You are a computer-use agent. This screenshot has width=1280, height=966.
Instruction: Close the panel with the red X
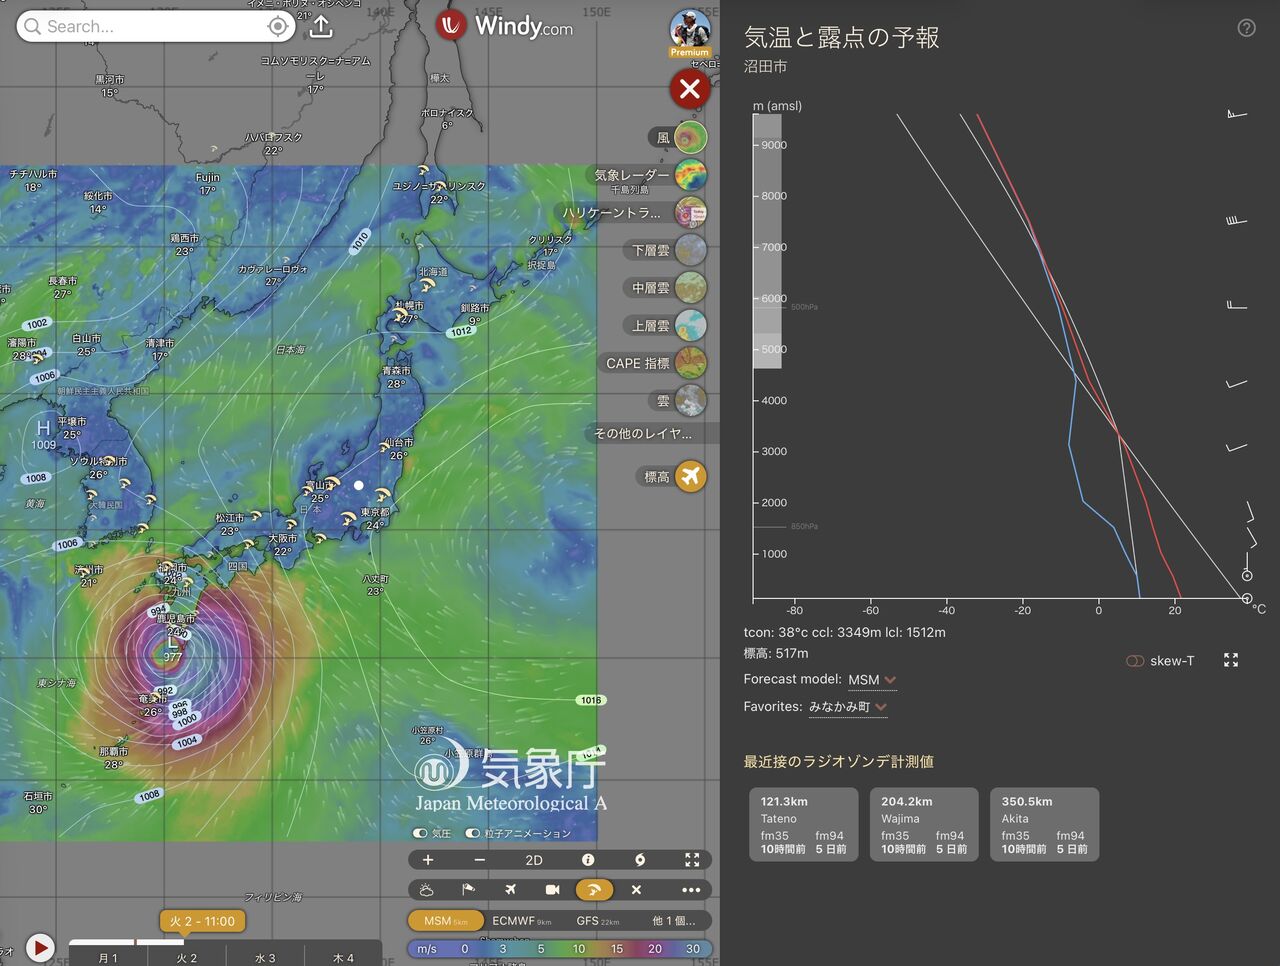pyautogui.click(x=690, y=89)
